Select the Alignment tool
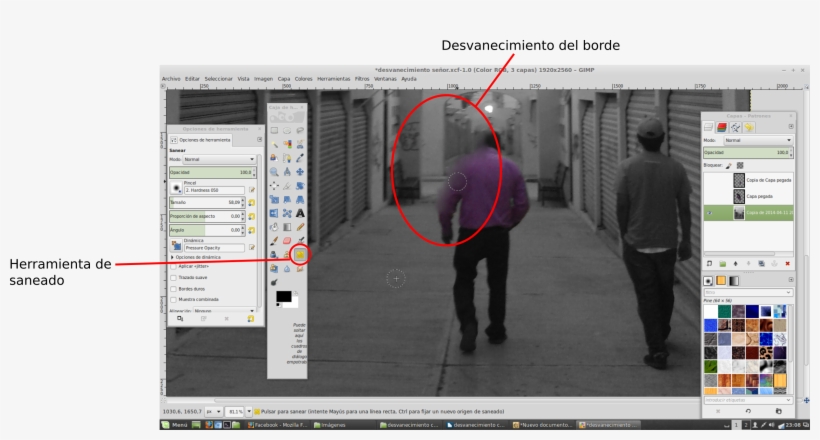820x440 pixels. 274,186
